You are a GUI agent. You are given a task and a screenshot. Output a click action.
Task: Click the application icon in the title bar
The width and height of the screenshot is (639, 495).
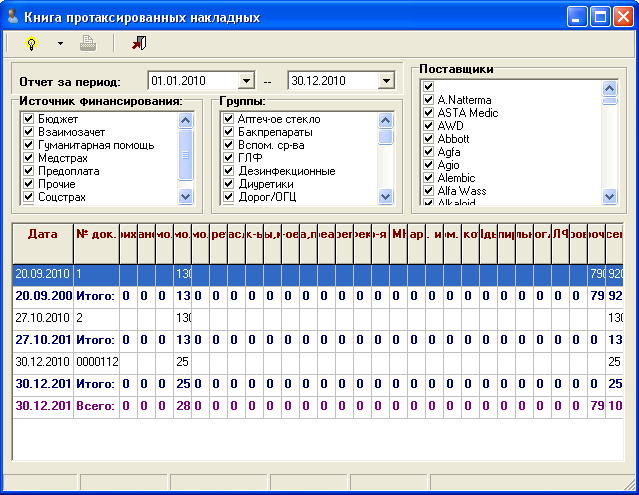(x=13, y=17)
